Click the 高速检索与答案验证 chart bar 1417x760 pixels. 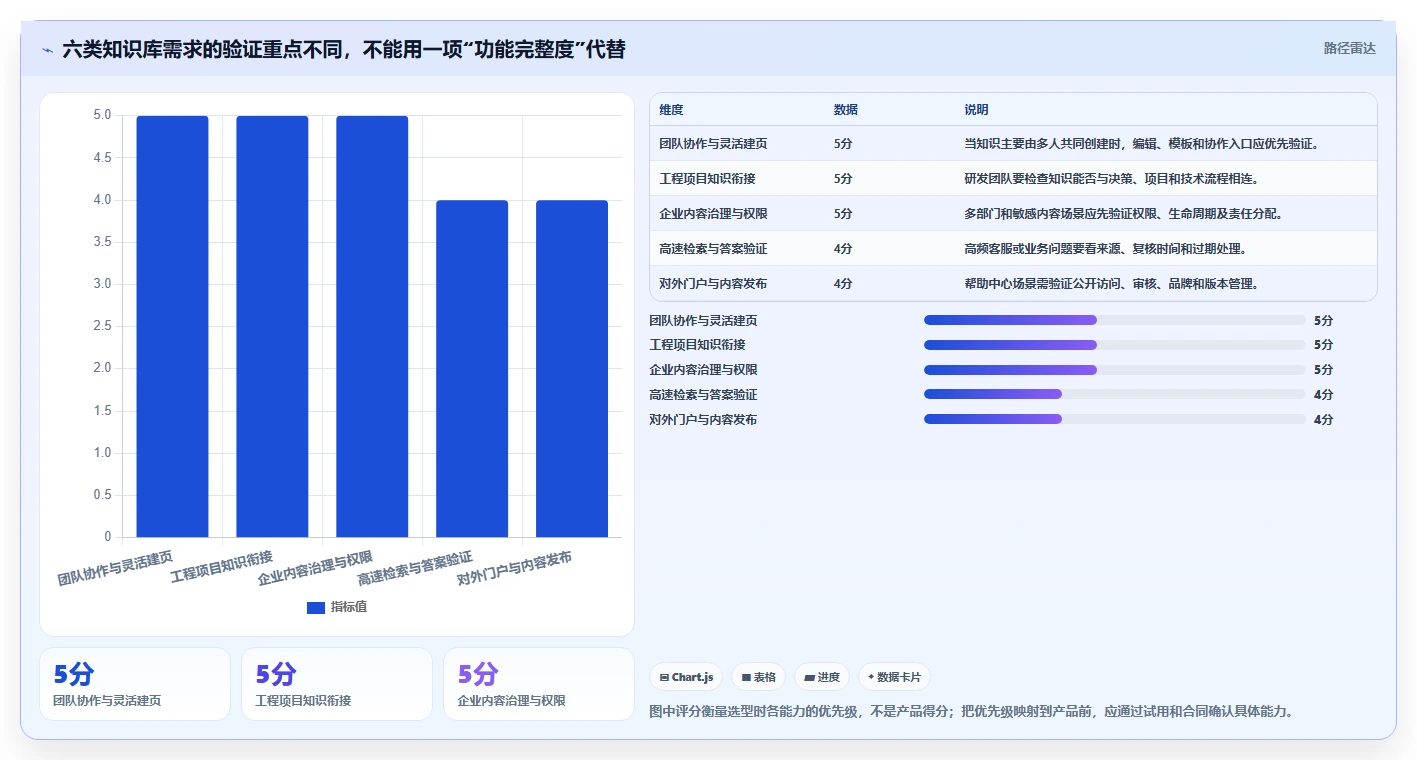[472, 368]
